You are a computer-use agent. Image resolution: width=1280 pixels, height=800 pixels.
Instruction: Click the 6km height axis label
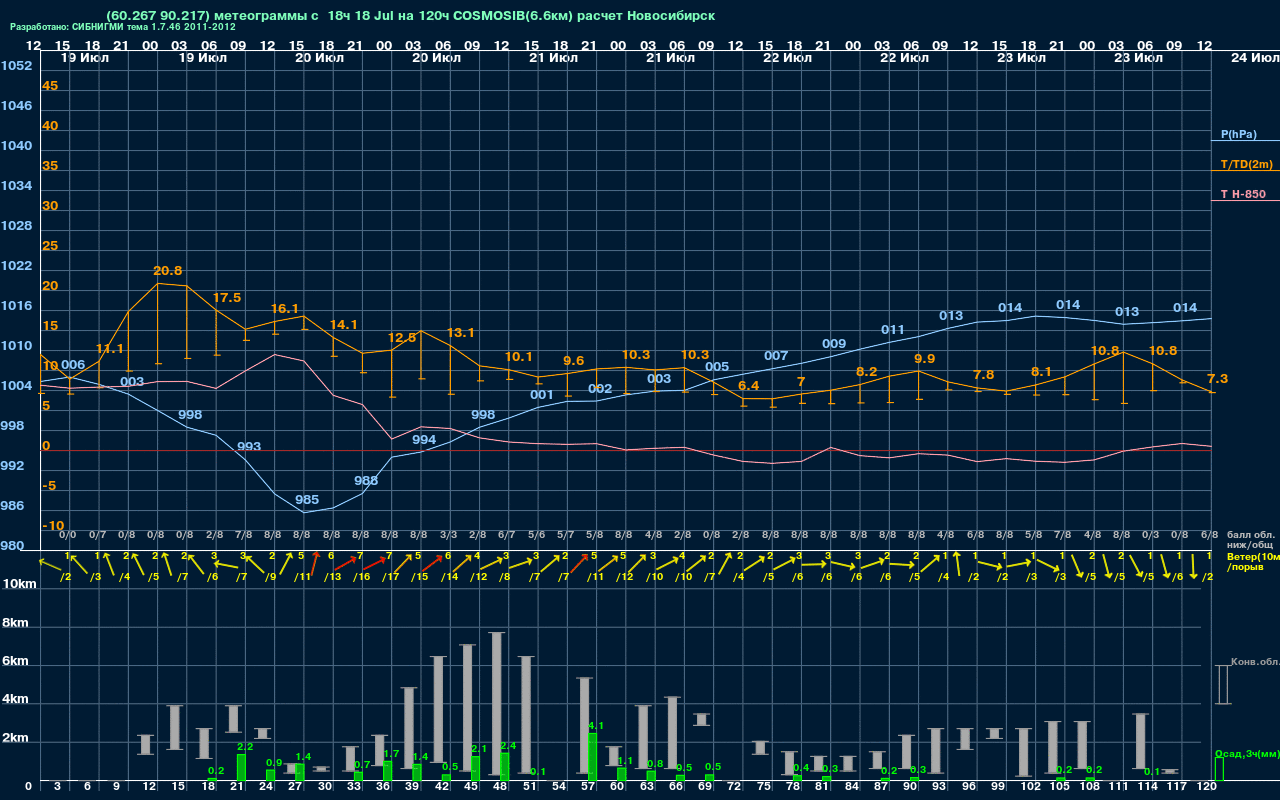(16, 662)
